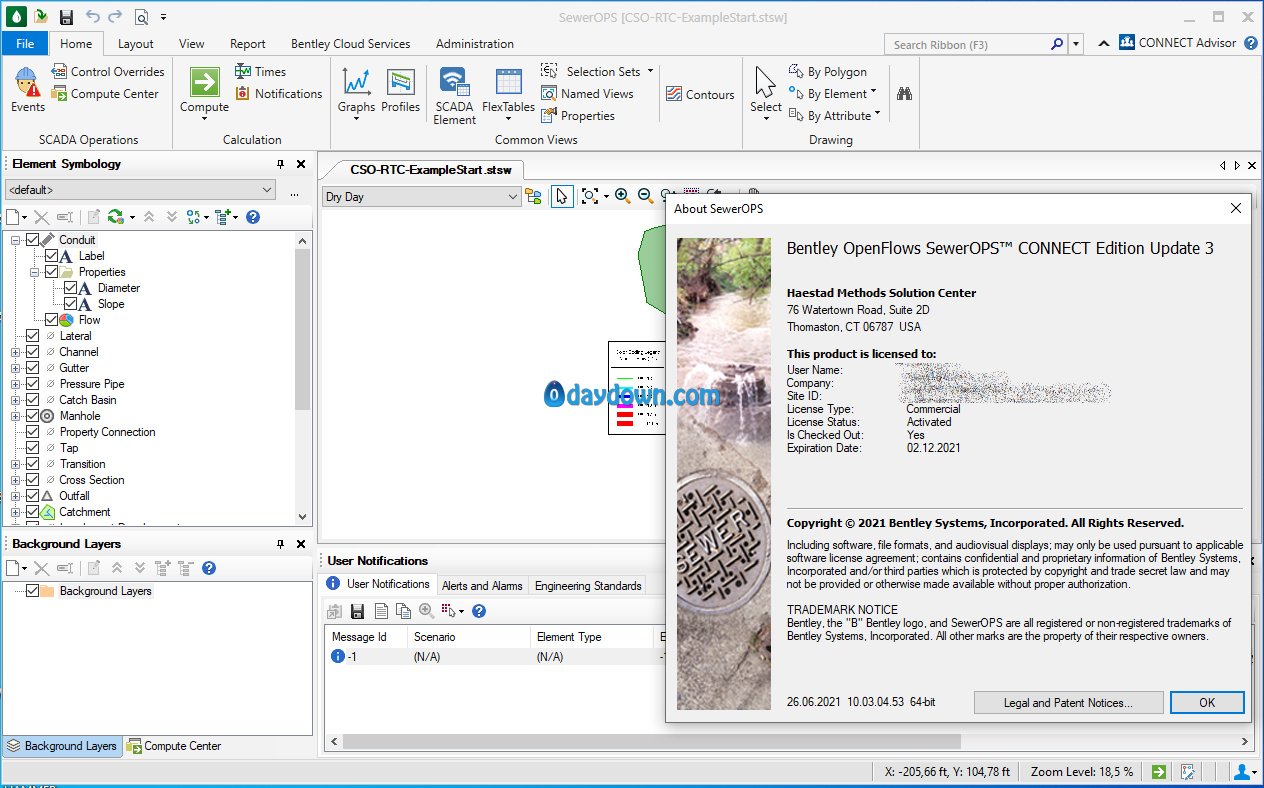The image size is (1264, 788).
Task: Click OK in About SewerOPS dialog
Action: point(1207,703)
